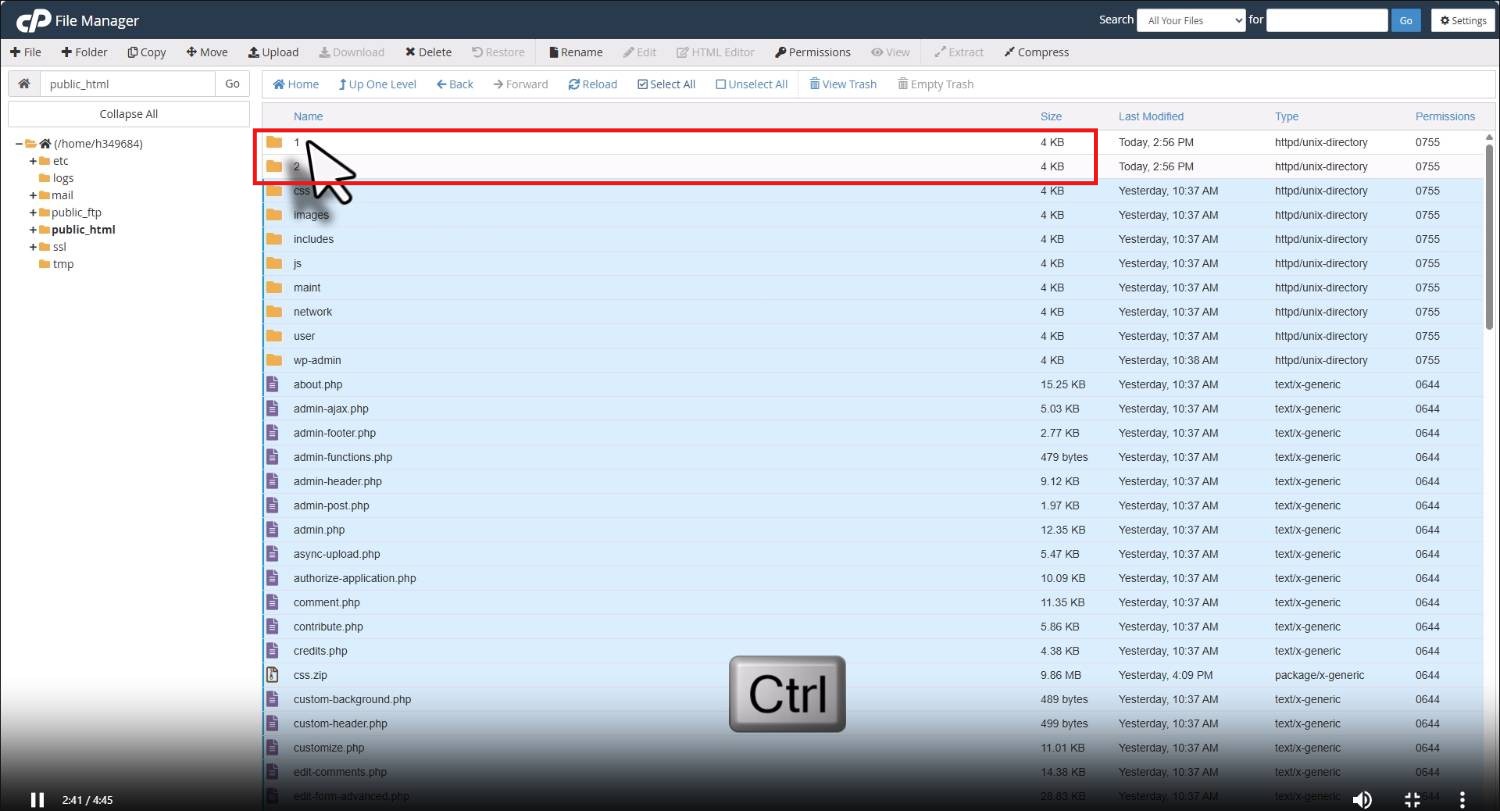
Task: Exit fullscreen in the video player
Action: tap(1413, 799)
